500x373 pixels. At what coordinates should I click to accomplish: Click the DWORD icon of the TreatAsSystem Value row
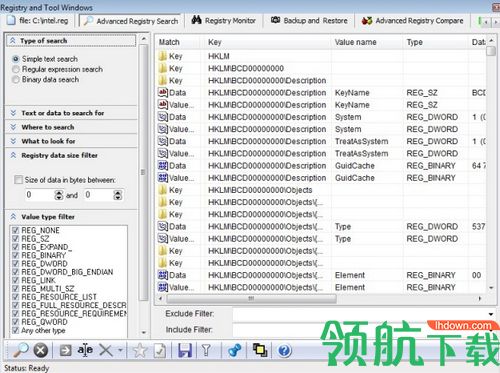coord(163,153)
